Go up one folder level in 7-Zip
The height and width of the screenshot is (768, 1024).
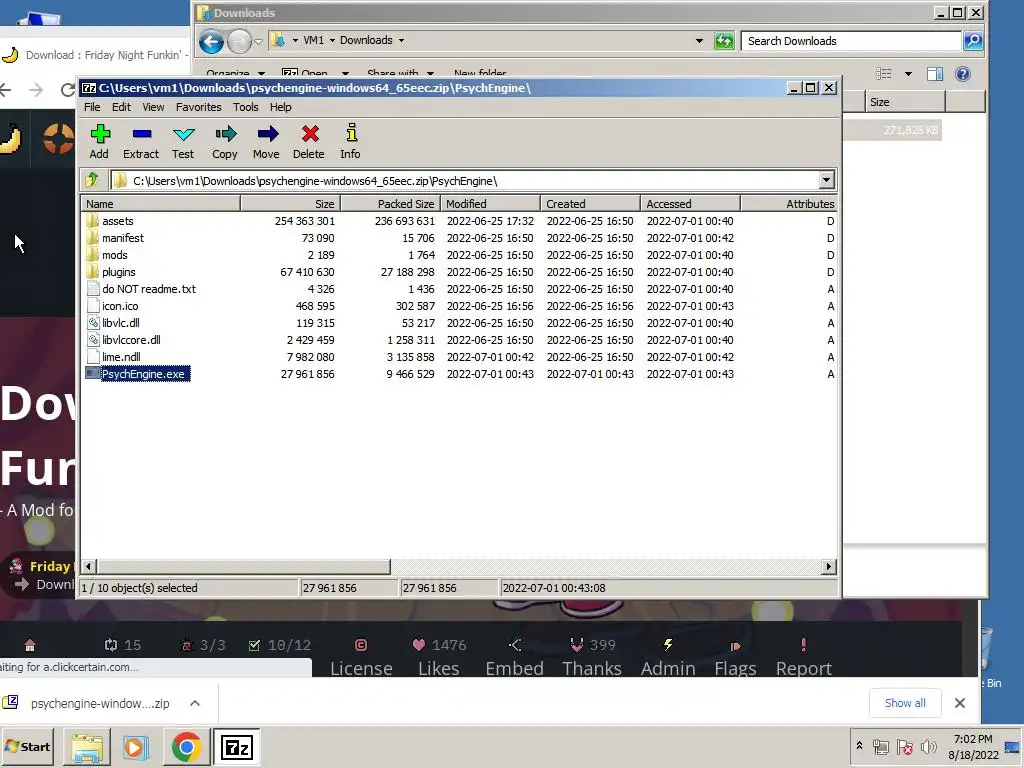pyautogui.click(x=92, y=180)
